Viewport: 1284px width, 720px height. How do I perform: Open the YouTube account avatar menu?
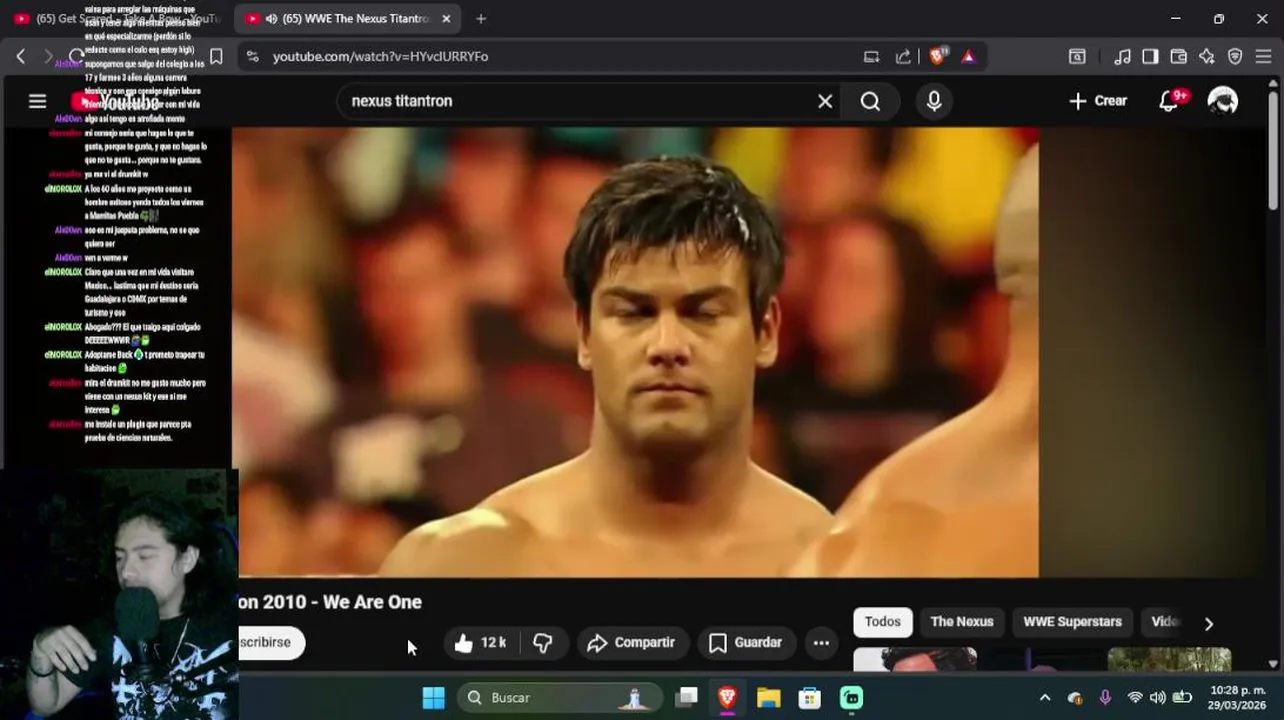click(x=1222, y=101)
